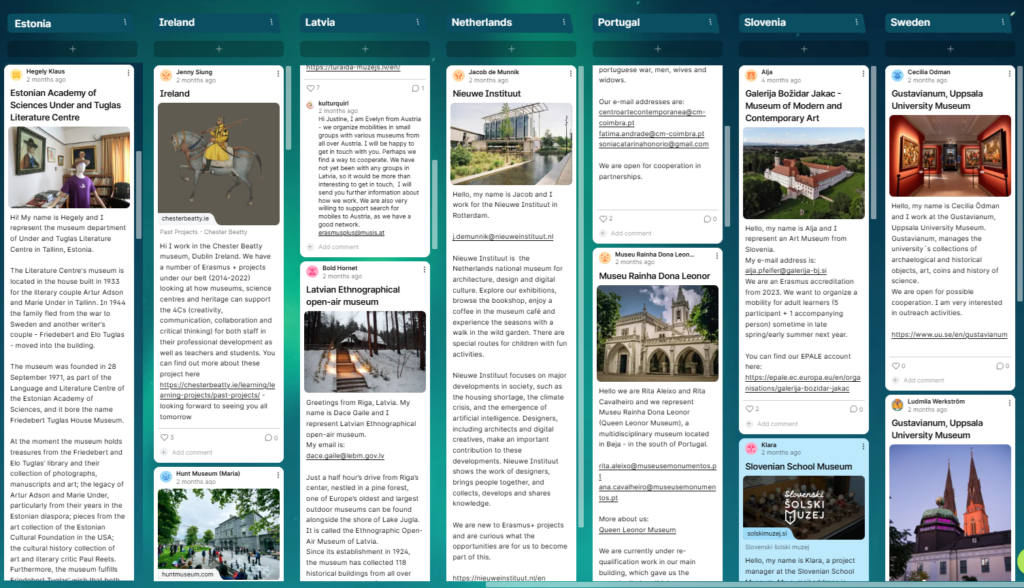This screenshot has height=588, width=1024.
Task: Open the Queen Leonor Museum link
Action: point(637,530)
